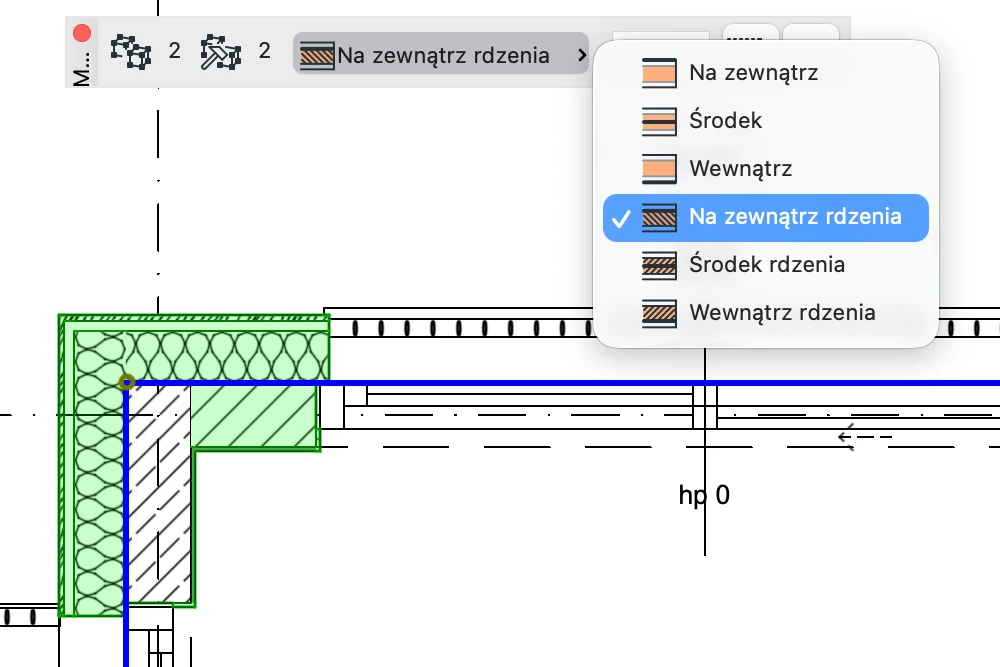Click the 'hp 0' elevation label
This screenshot has width=1000, height=667.
coord(703,495)
